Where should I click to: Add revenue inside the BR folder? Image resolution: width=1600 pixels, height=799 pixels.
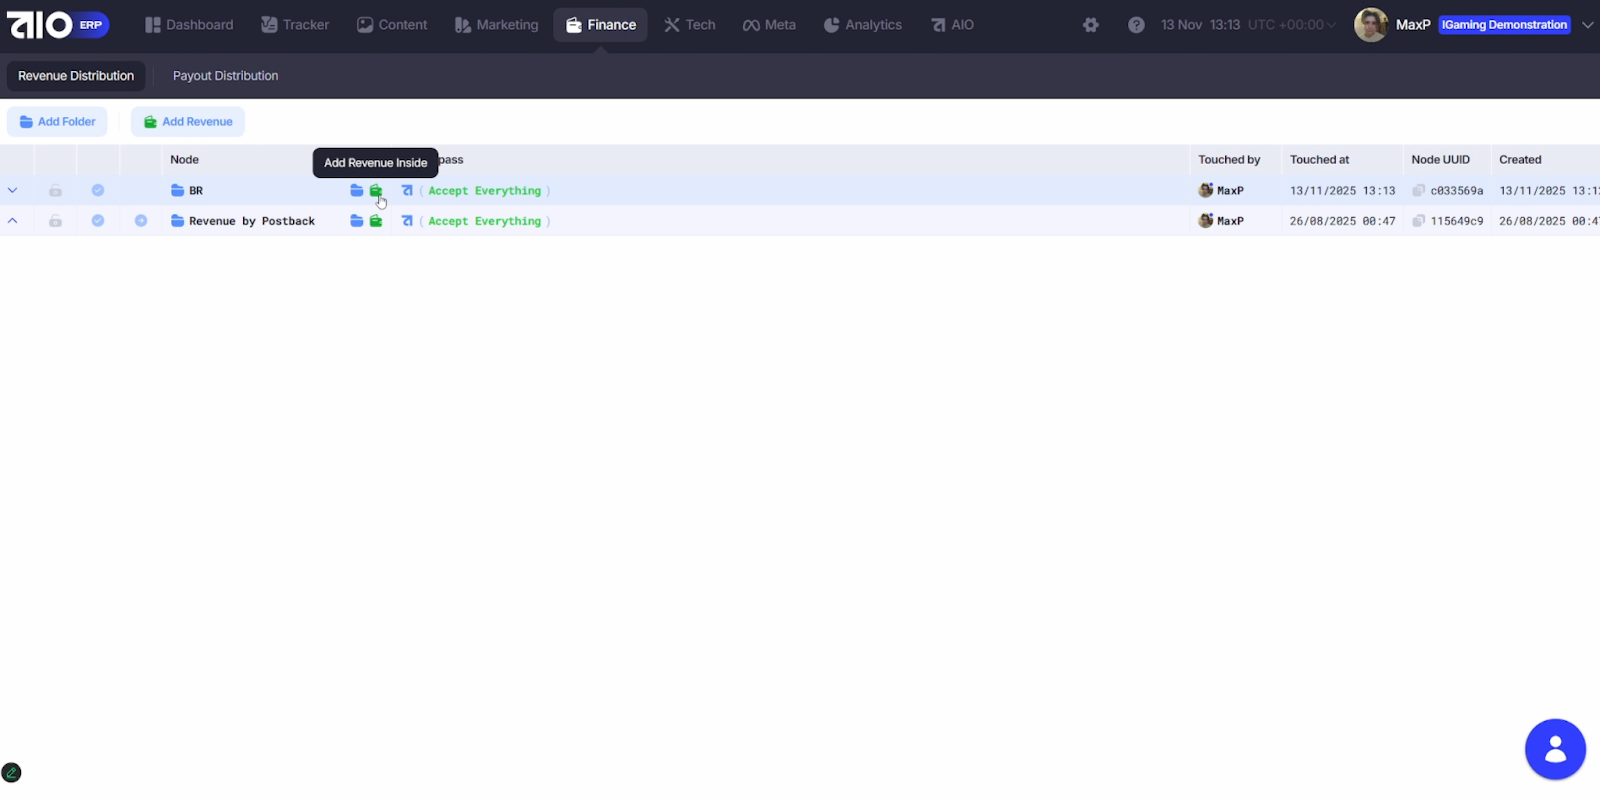[376, 190]
